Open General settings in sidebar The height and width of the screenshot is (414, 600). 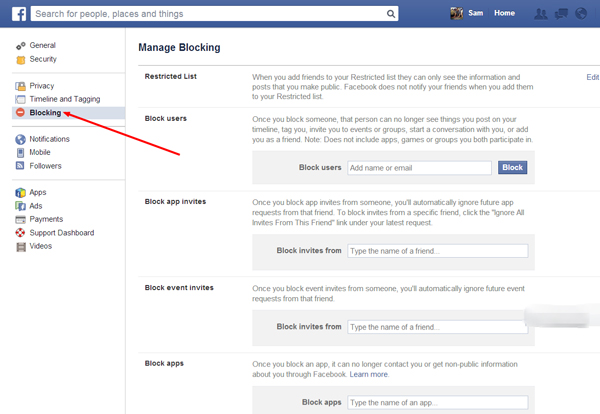42,46
